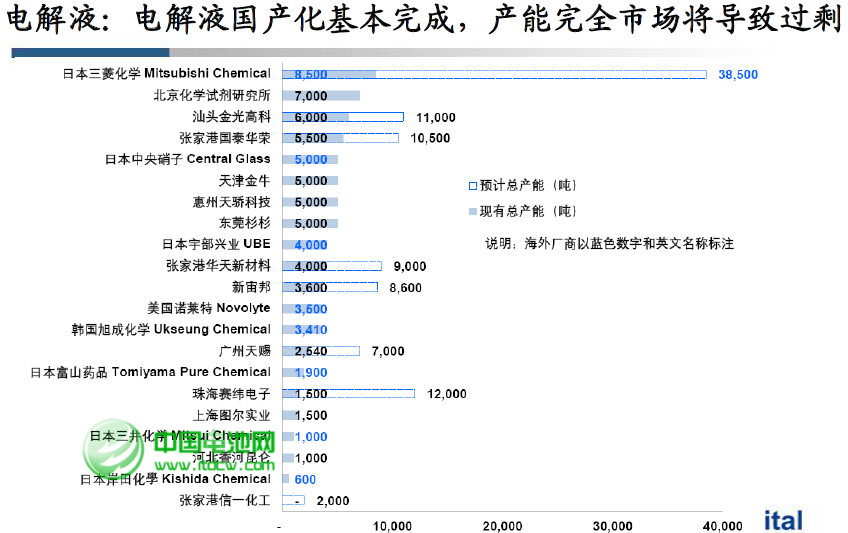The width and height of the screenshot is (848, 533).
Task: Click the 20,000 x-axis tick label
Action: 502,526
